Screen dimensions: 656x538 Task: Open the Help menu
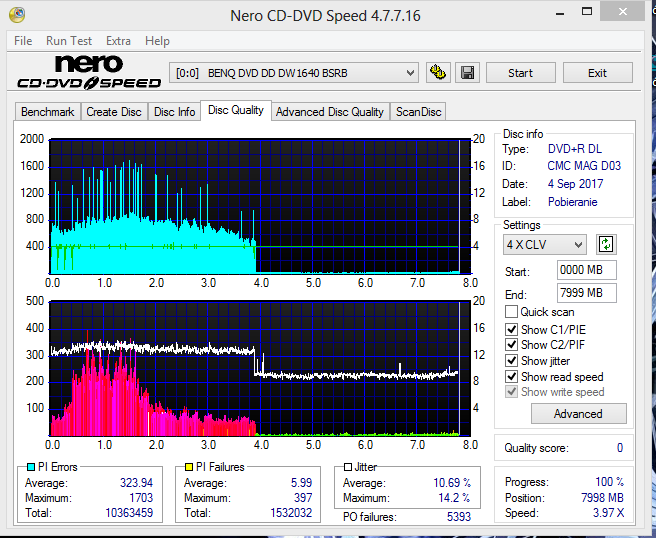click(x=157, y=41)
